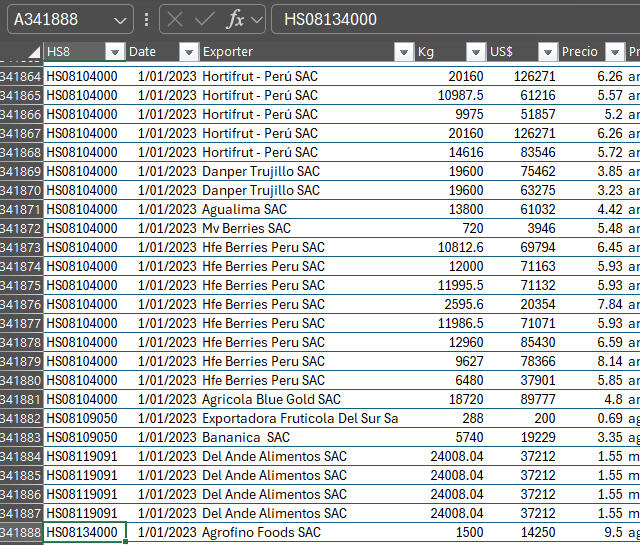
Task: Select HS08109050 in row 341882
Action: click(85, 418)
